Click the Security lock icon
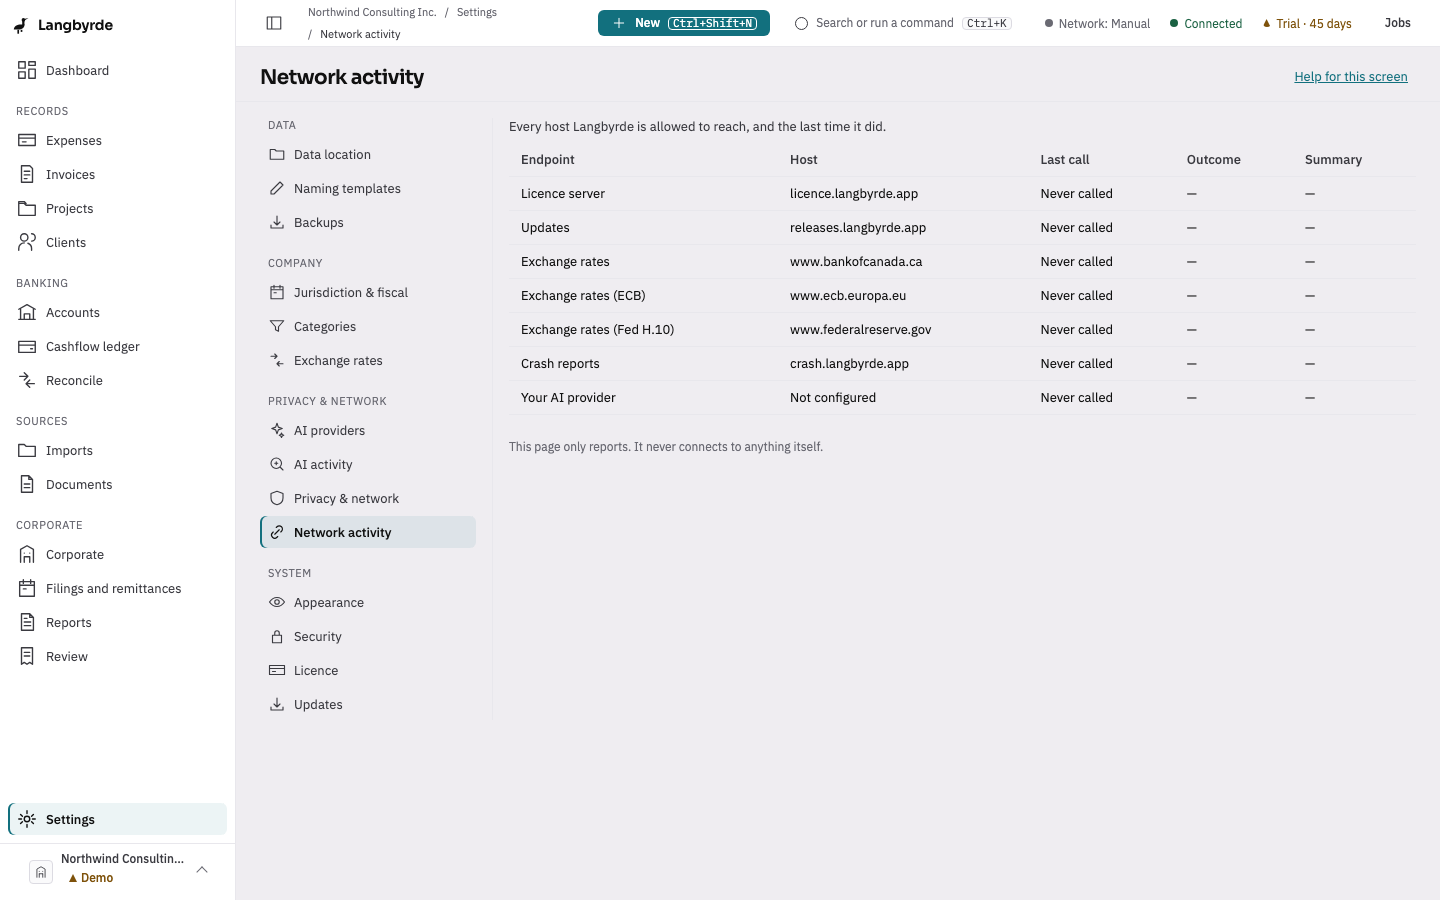The width and height of the screenshot is (1440, 900). (277, 636)
